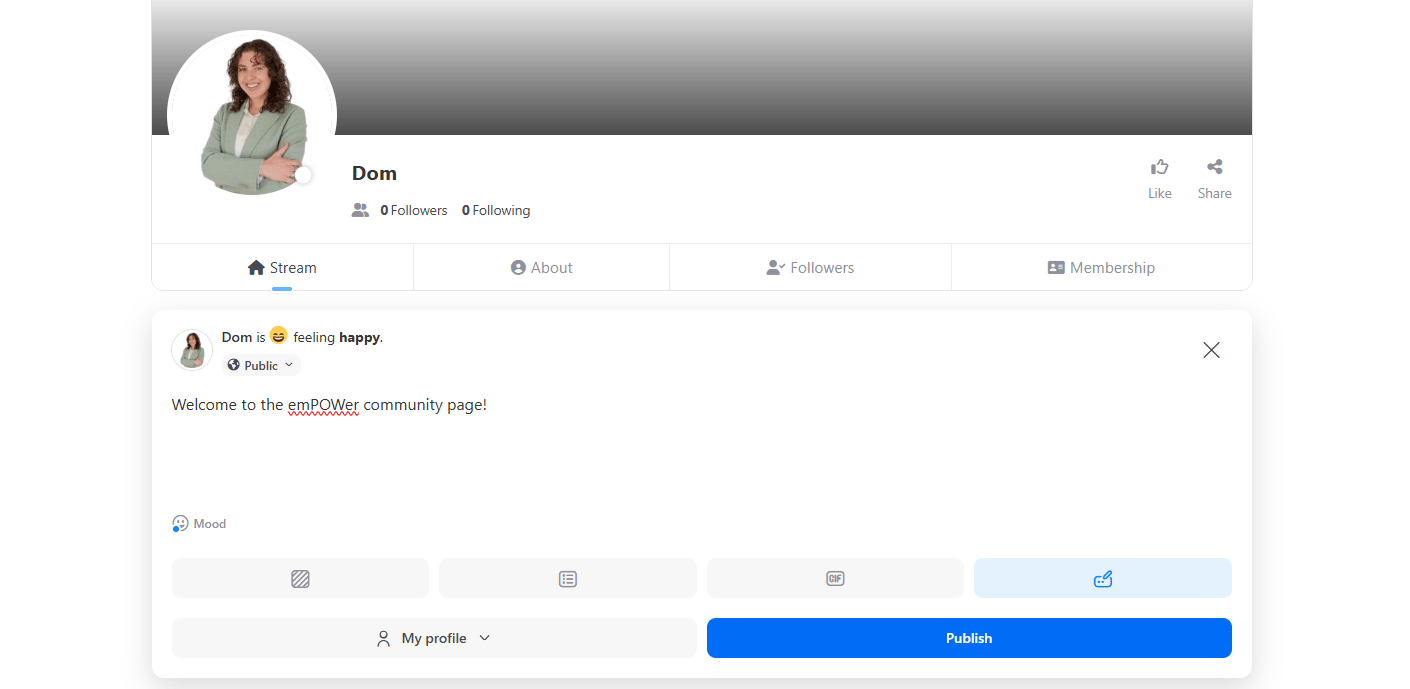Open the image upload attachment option
1410x689 pixels.
click(x=300, y=578)
